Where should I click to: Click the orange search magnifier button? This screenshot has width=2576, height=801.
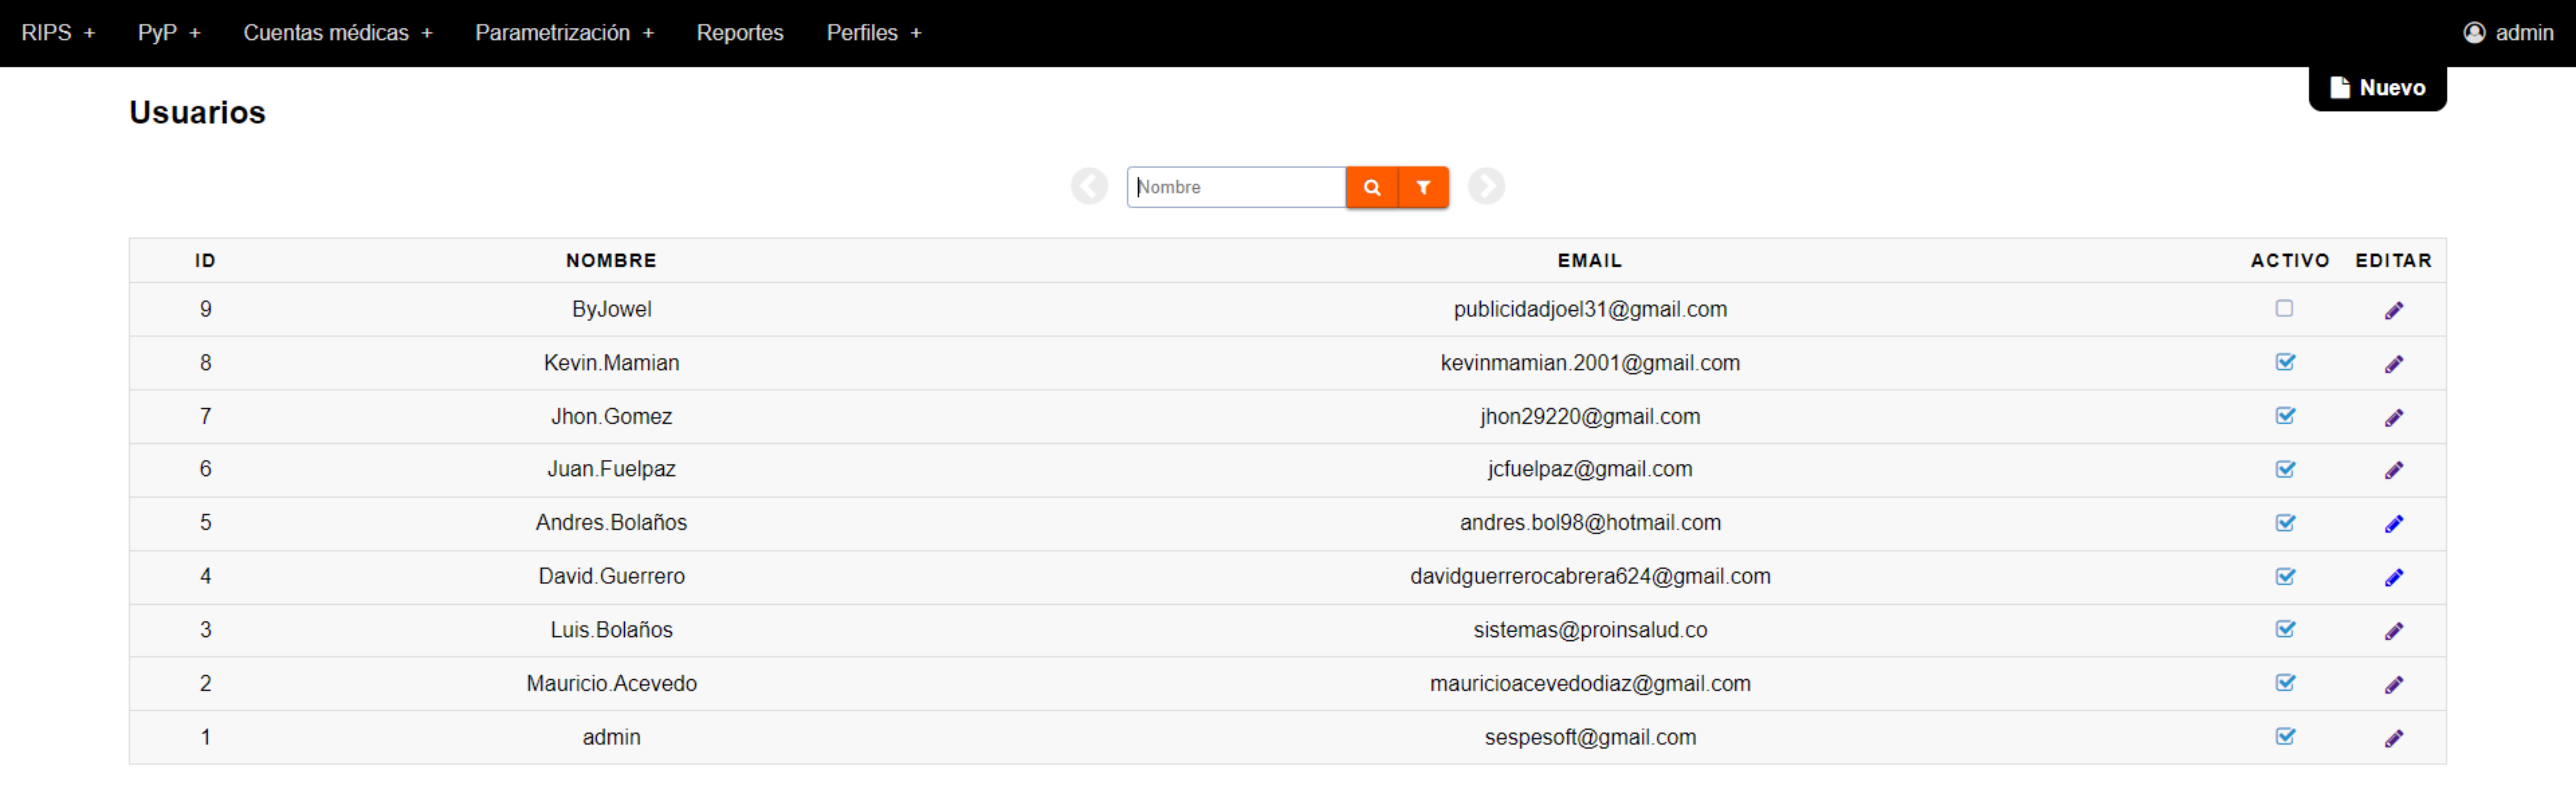point(1372,187)
